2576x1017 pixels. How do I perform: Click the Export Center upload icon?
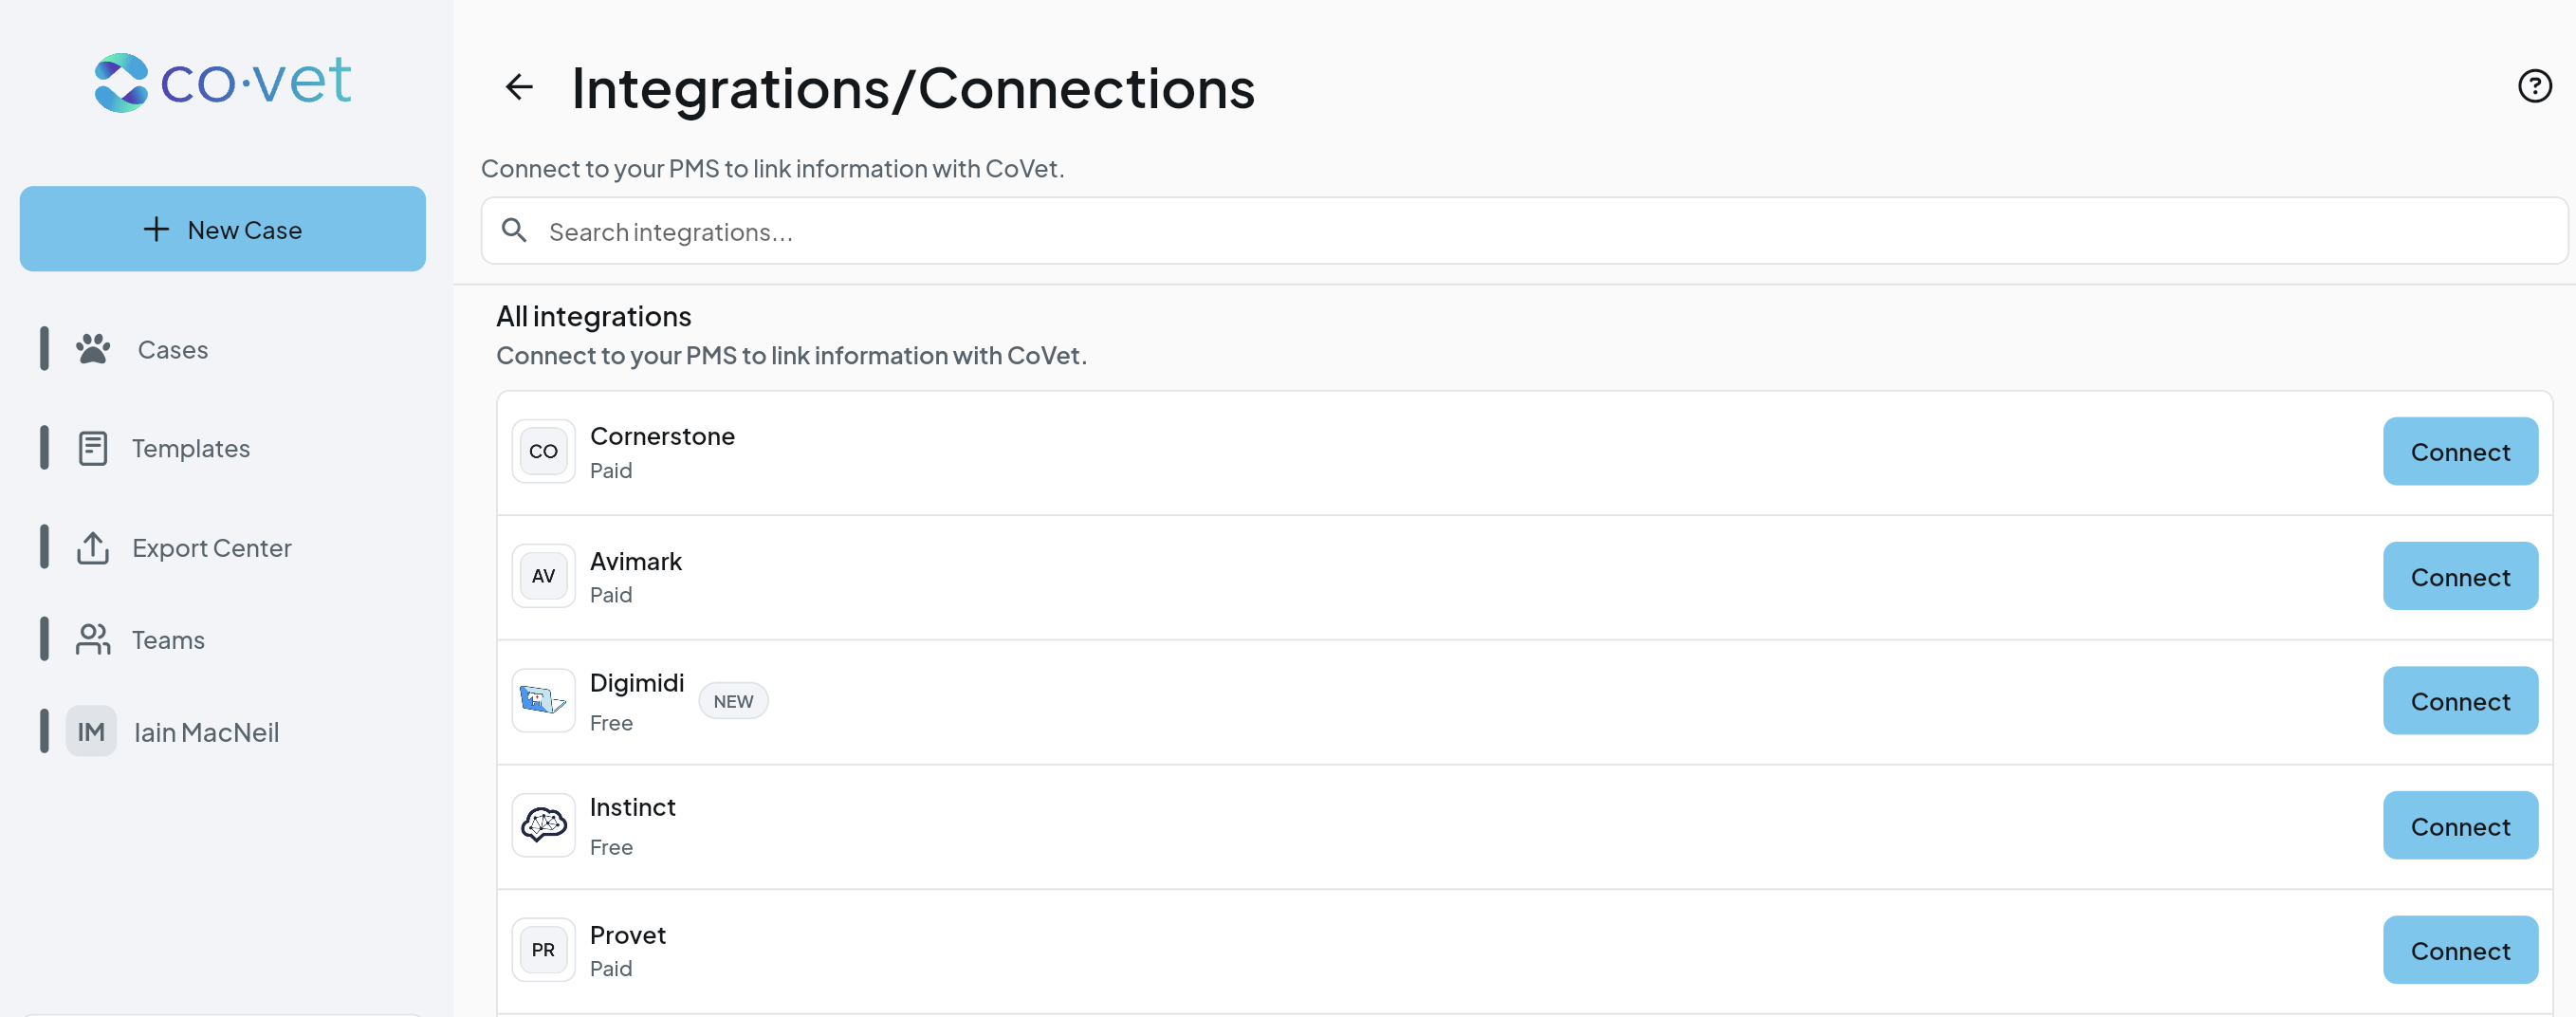(93, 547)
